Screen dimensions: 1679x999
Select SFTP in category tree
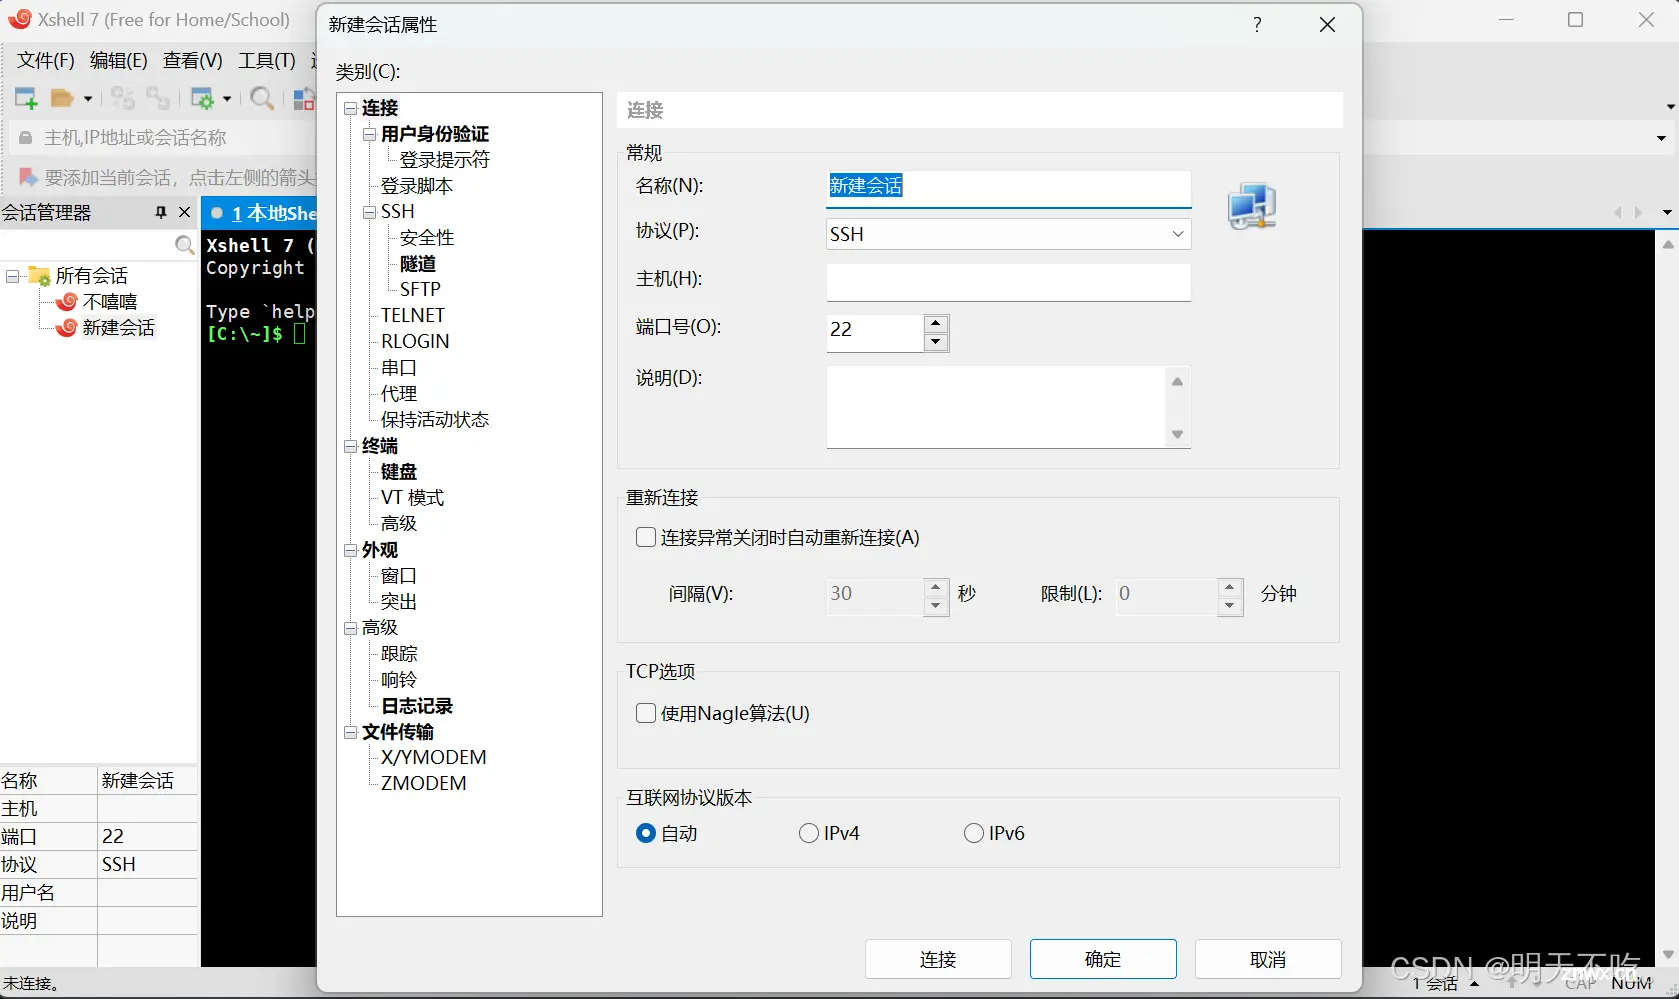coord(420,289)
